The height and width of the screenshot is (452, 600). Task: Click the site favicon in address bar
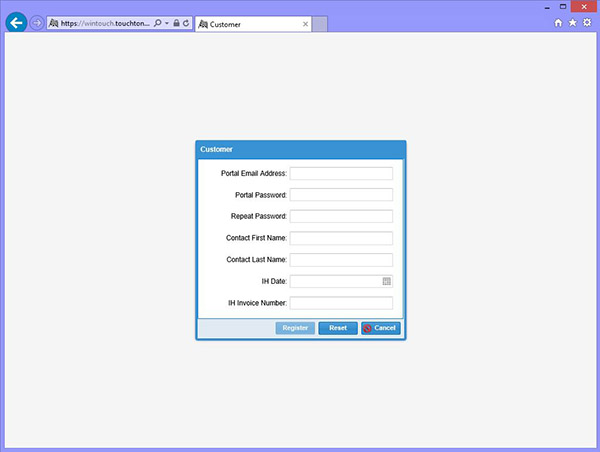54,23
